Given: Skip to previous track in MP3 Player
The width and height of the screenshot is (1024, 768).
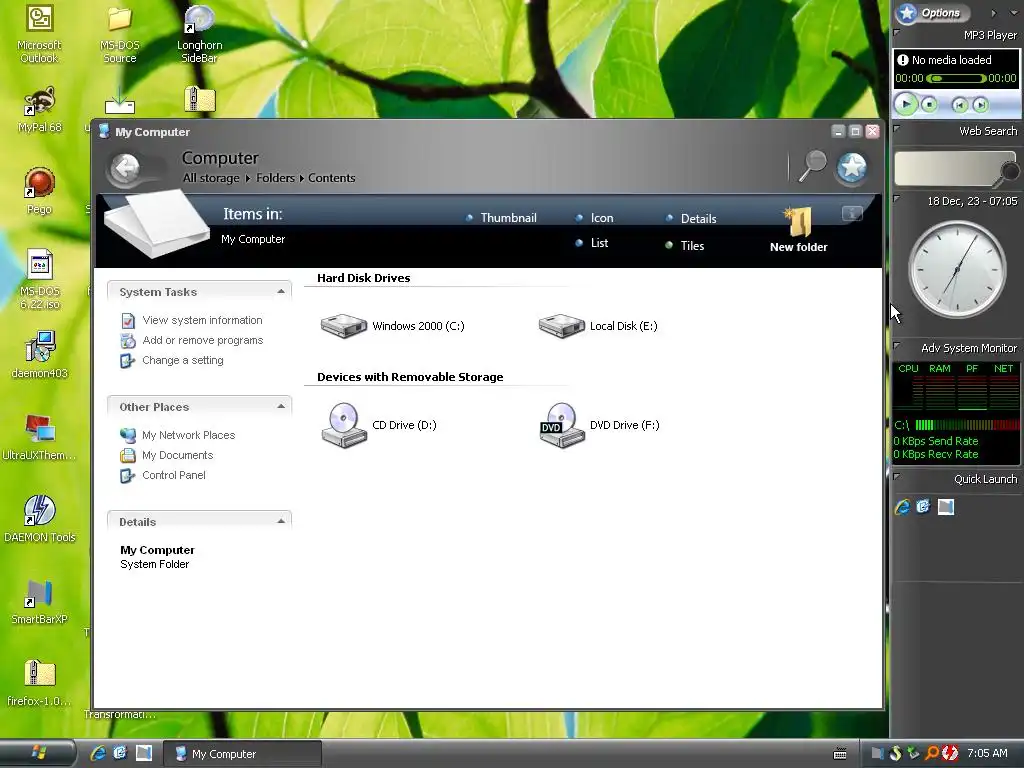Looking at the screenshot, I should click(x=959, y=104).
